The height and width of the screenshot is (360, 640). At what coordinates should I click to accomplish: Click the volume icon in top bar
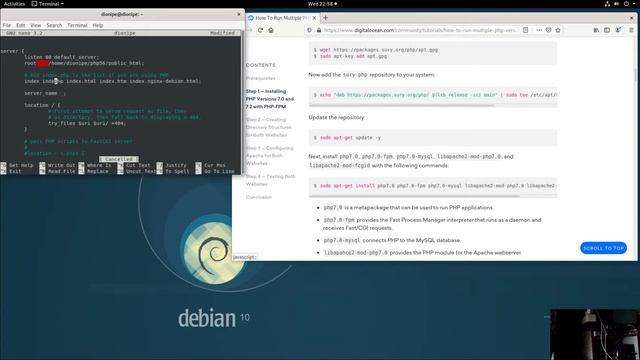click(x=616, y=4)
